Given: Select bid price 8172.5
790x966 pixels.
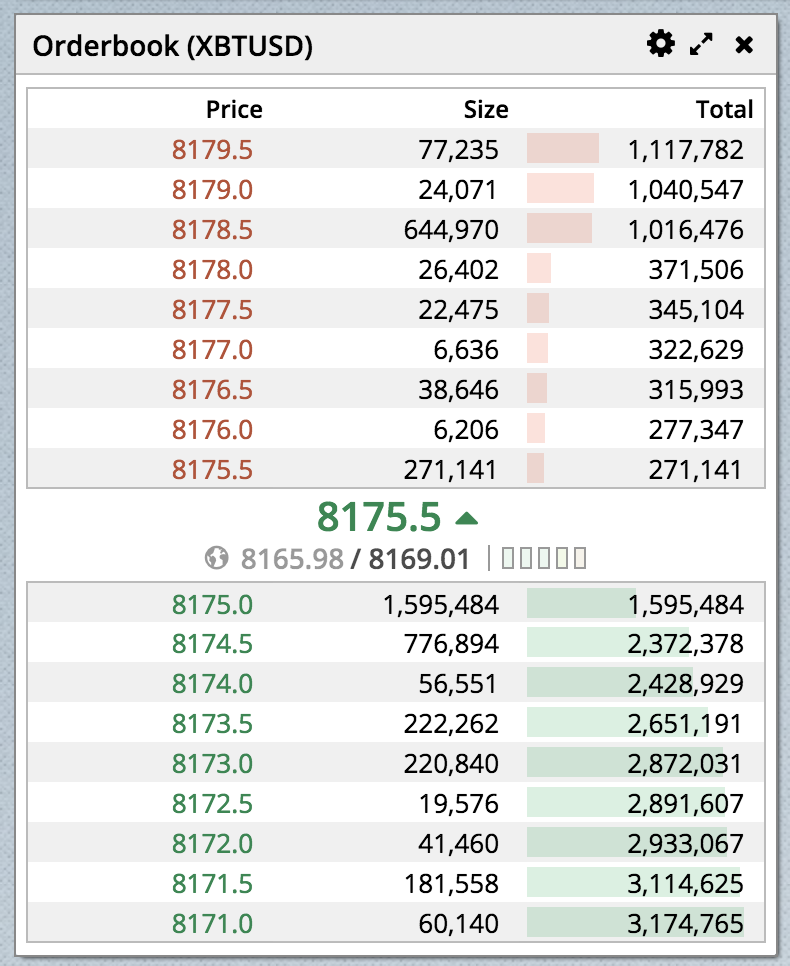Looking at the screenshot, I should point(212,805).
